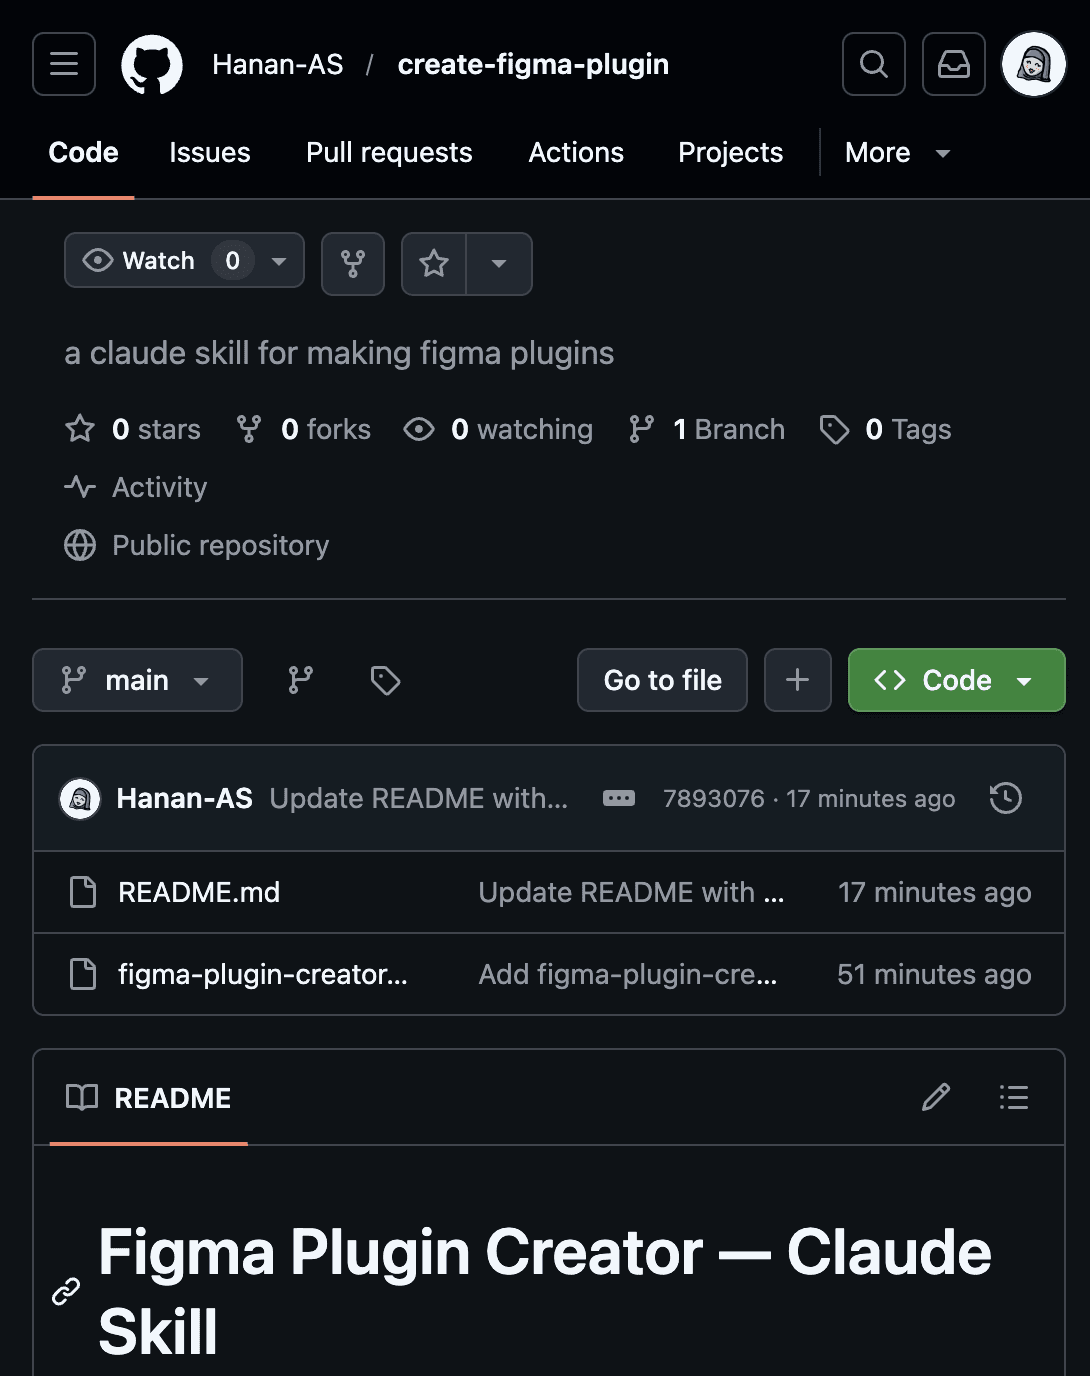
Task: Edit the README with pencil icon
Action: click(x=936, y=1098)
